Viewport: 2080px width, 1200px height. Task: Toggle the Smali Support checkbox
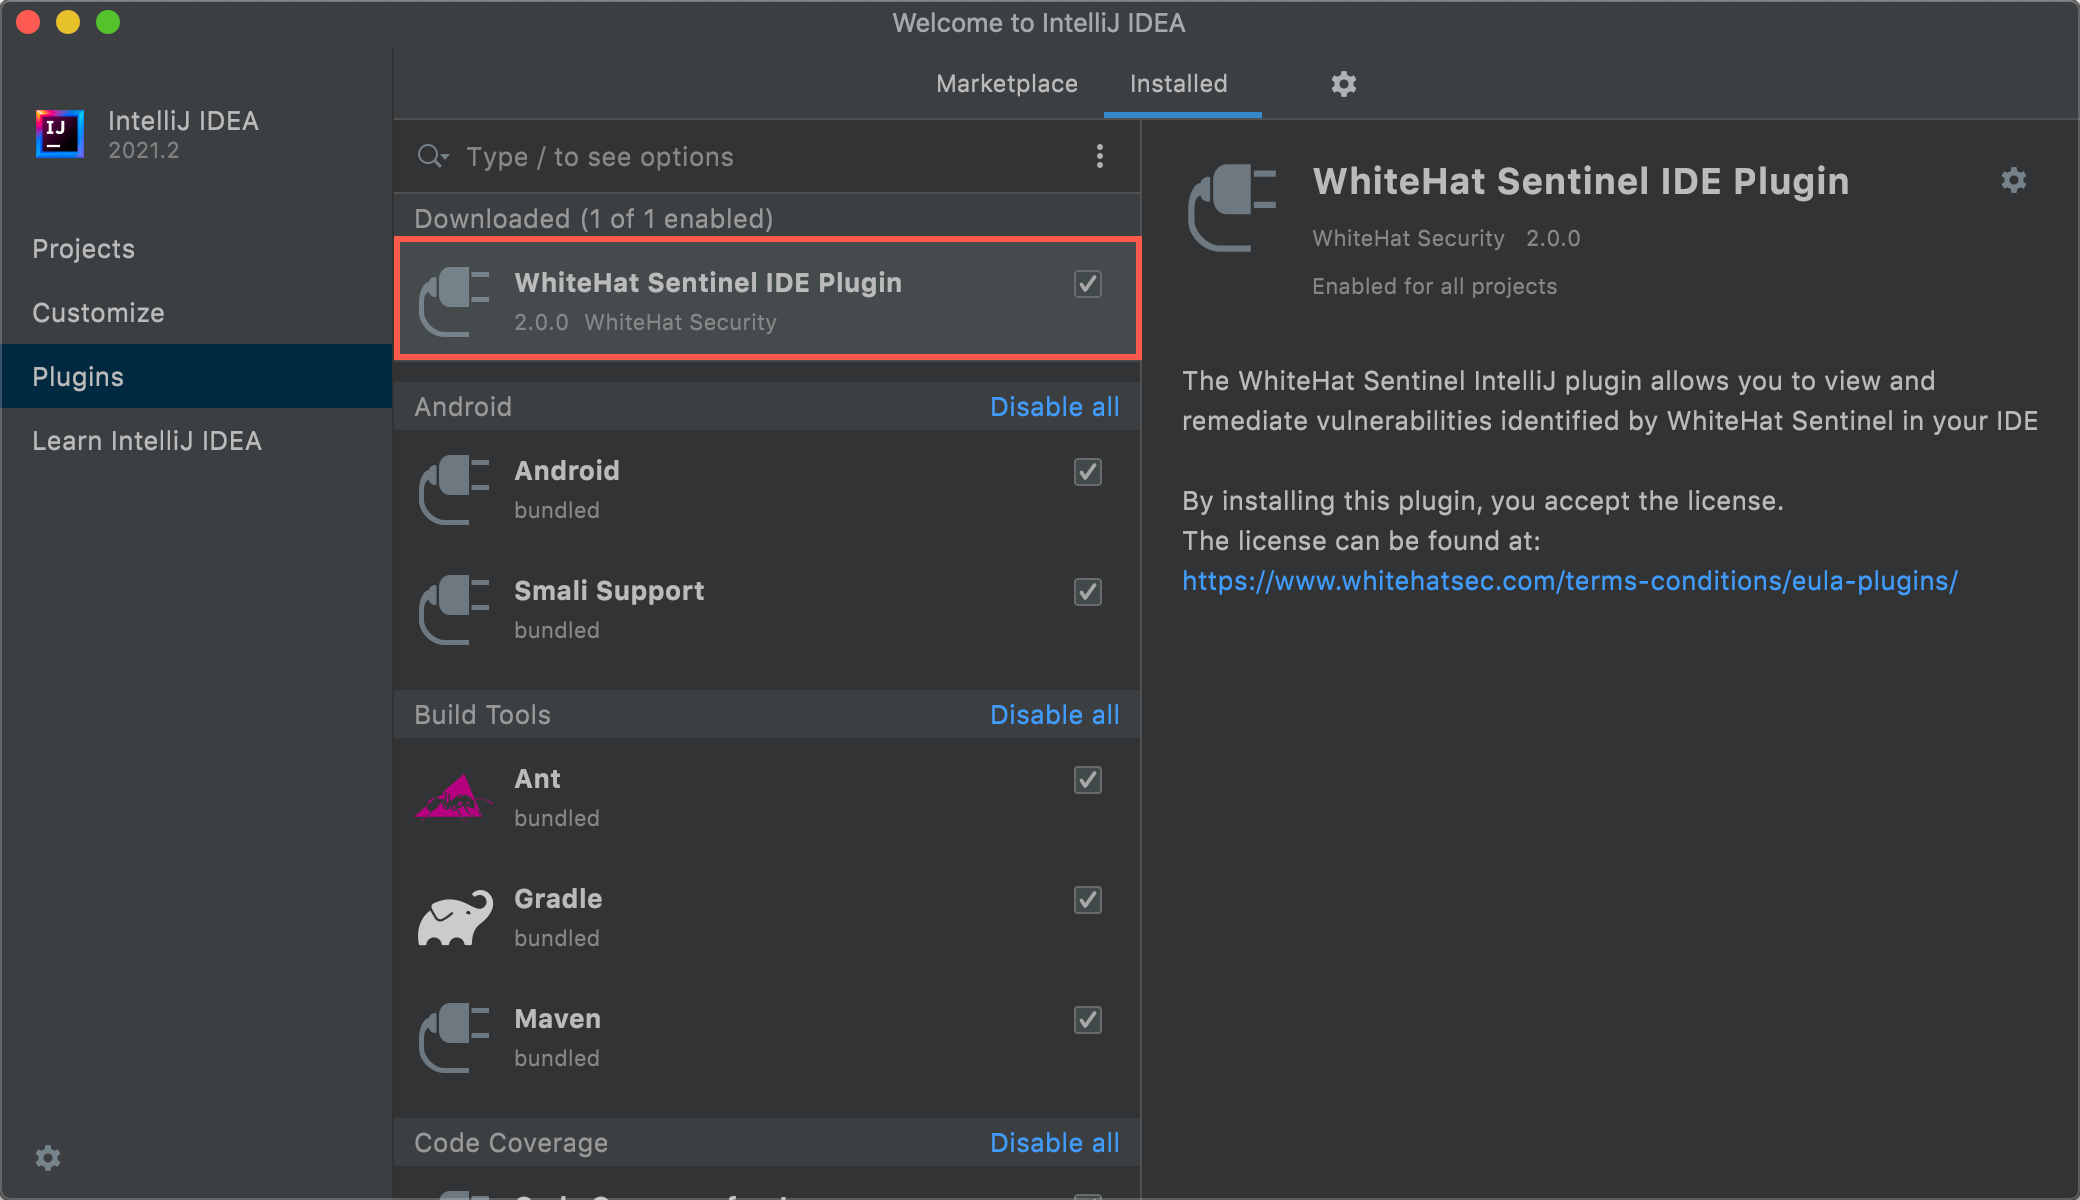tap(1087, 592)
